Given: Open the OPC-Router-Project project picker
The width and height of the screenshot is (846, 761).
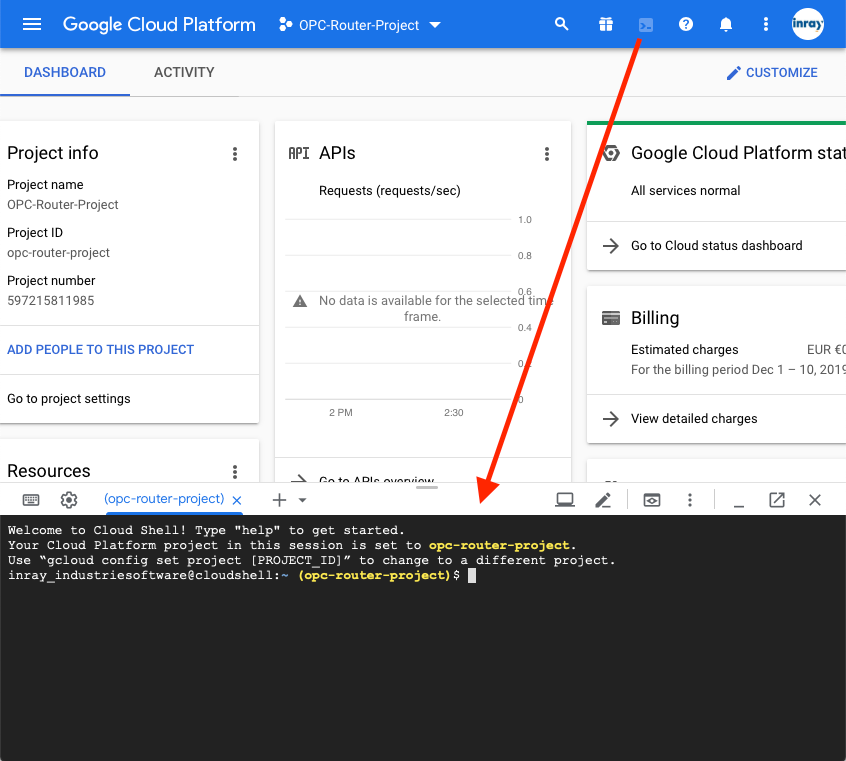Looking at the screenshot, I should [358, 25].
